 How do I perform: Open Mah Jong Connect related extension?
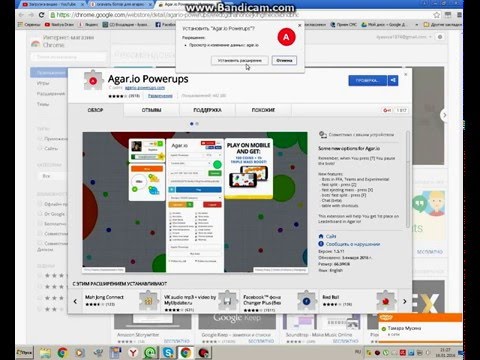[x=121, y=301]
